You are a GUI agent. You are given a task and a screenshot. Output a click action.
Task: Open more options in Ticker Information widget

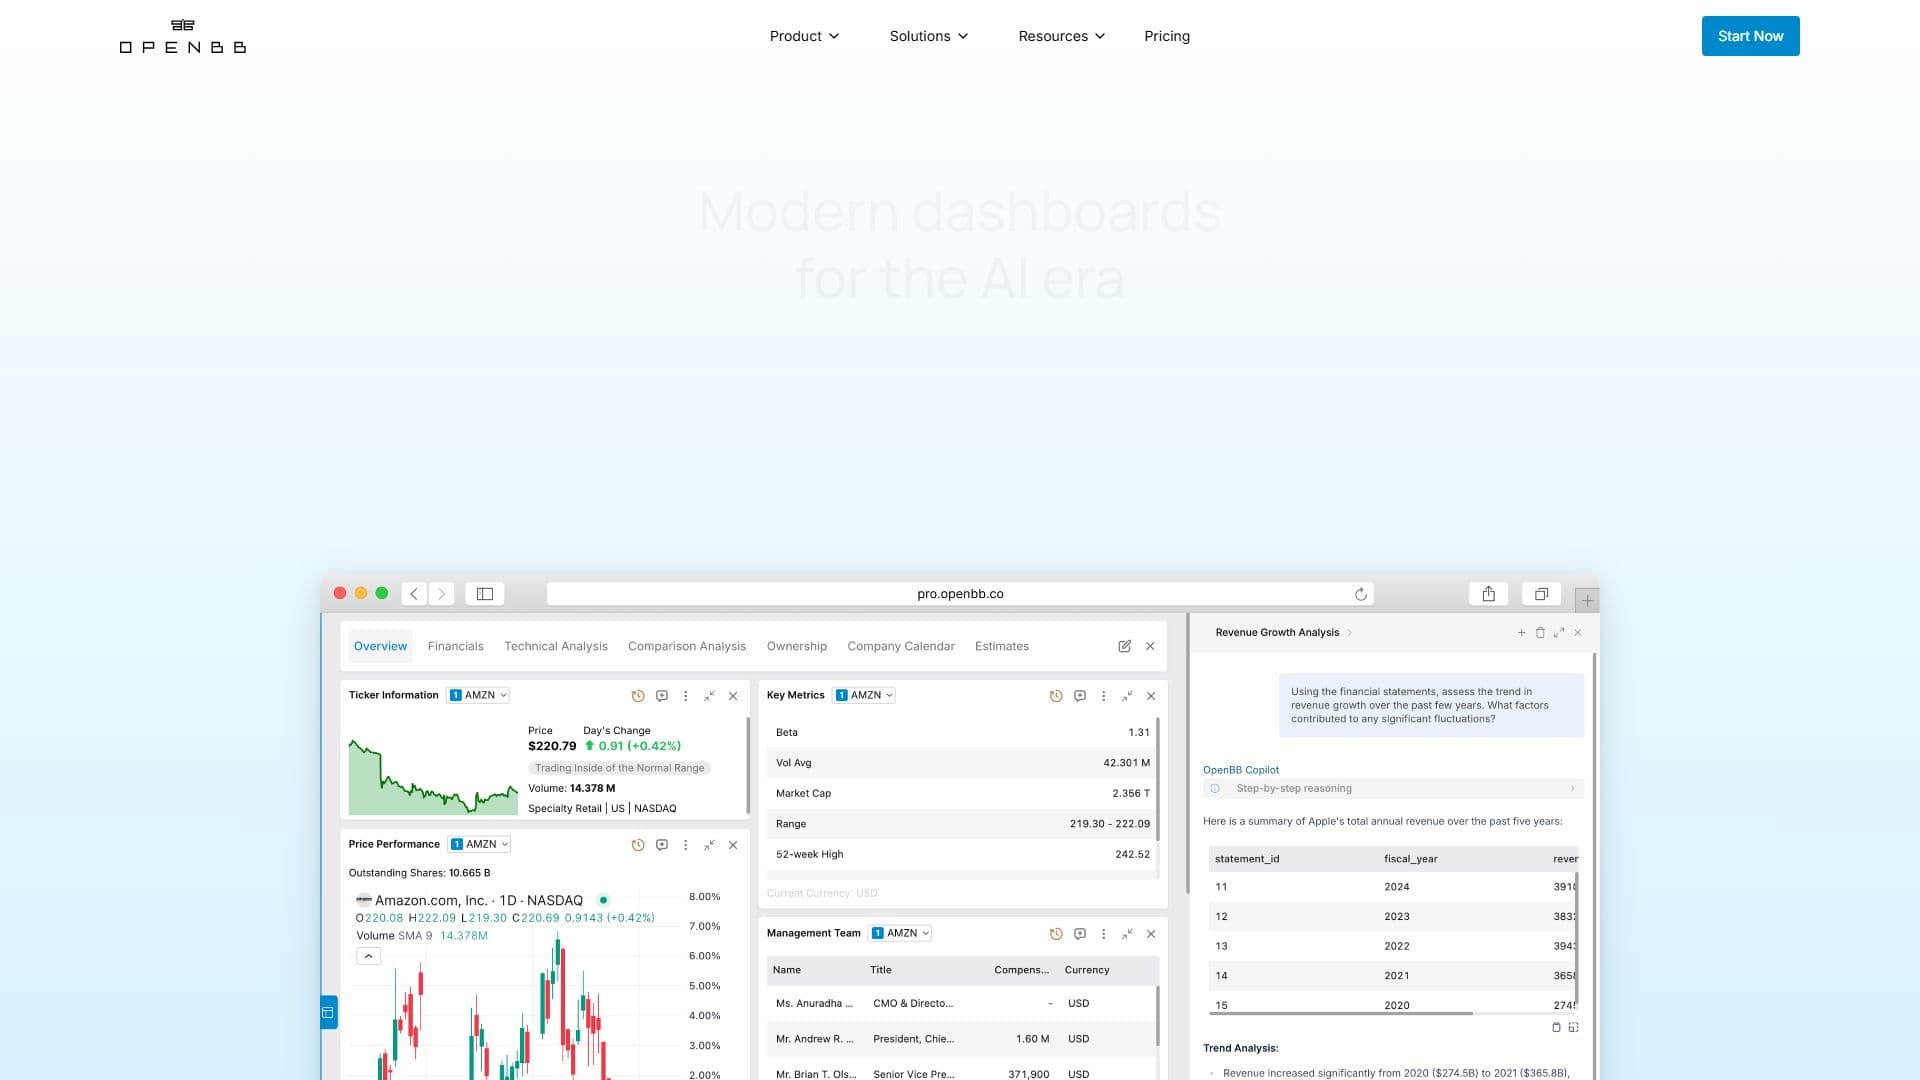pos(685,696)
